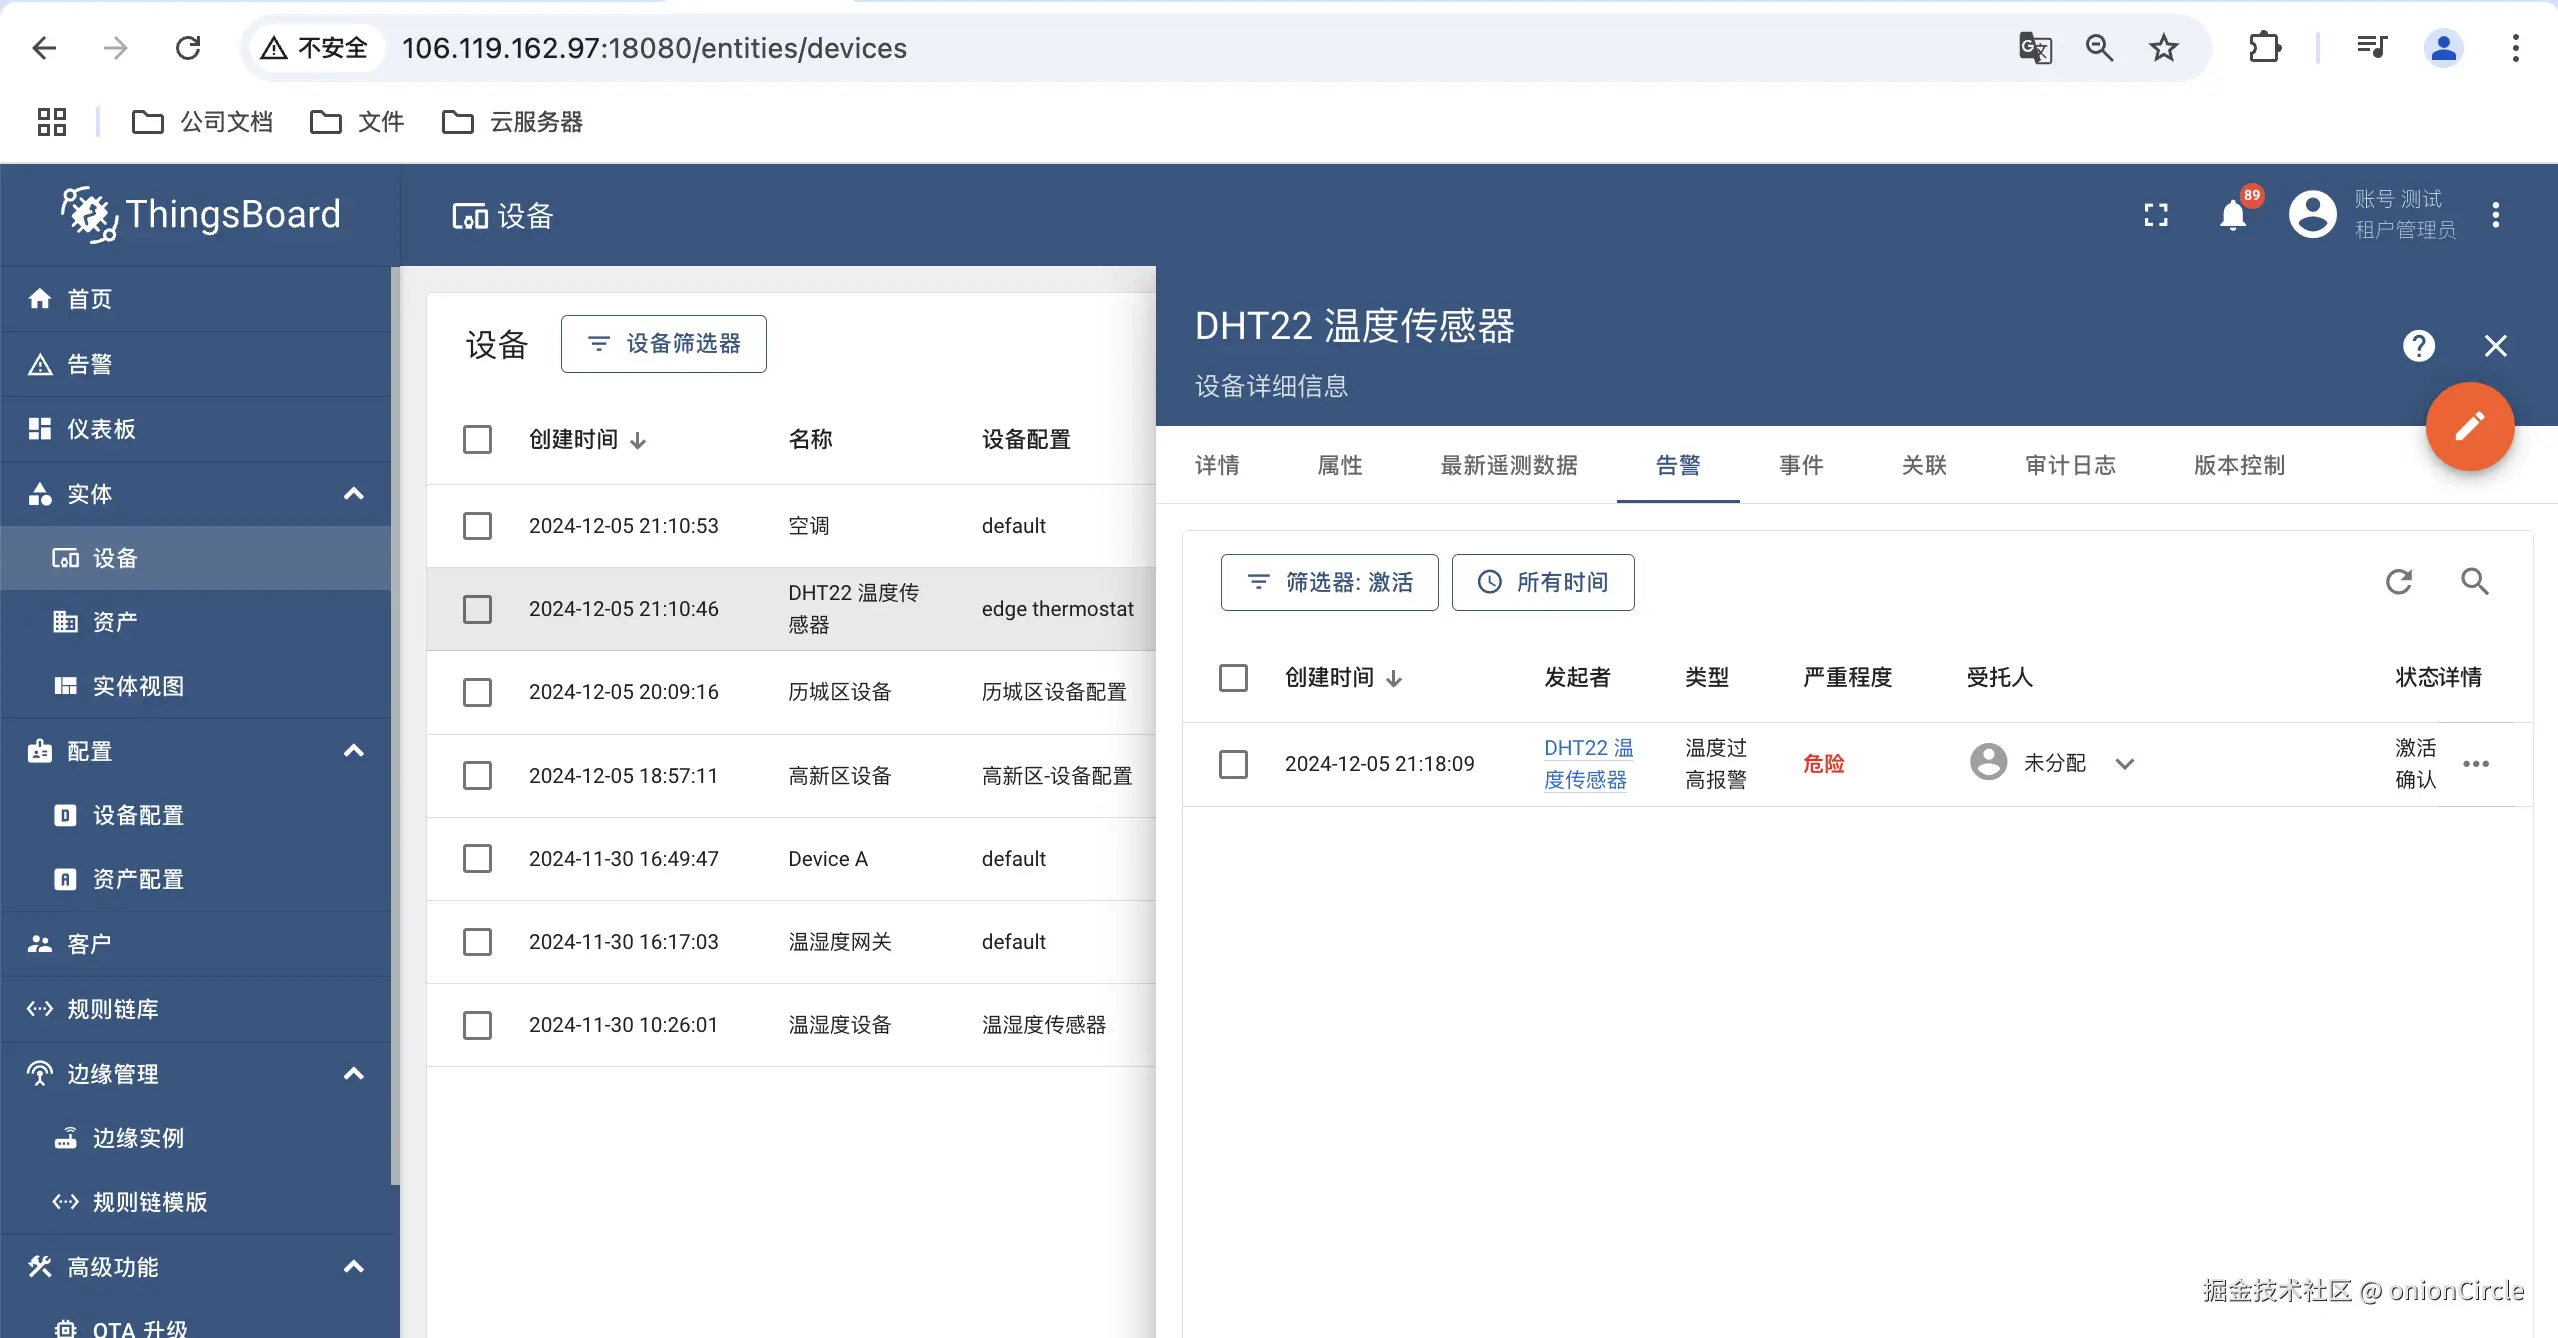Image resolution: width=2558 pixels, height=1338 pixels.
Task: Click the orange edit pencil button
Action: [x=2469, y=426]
